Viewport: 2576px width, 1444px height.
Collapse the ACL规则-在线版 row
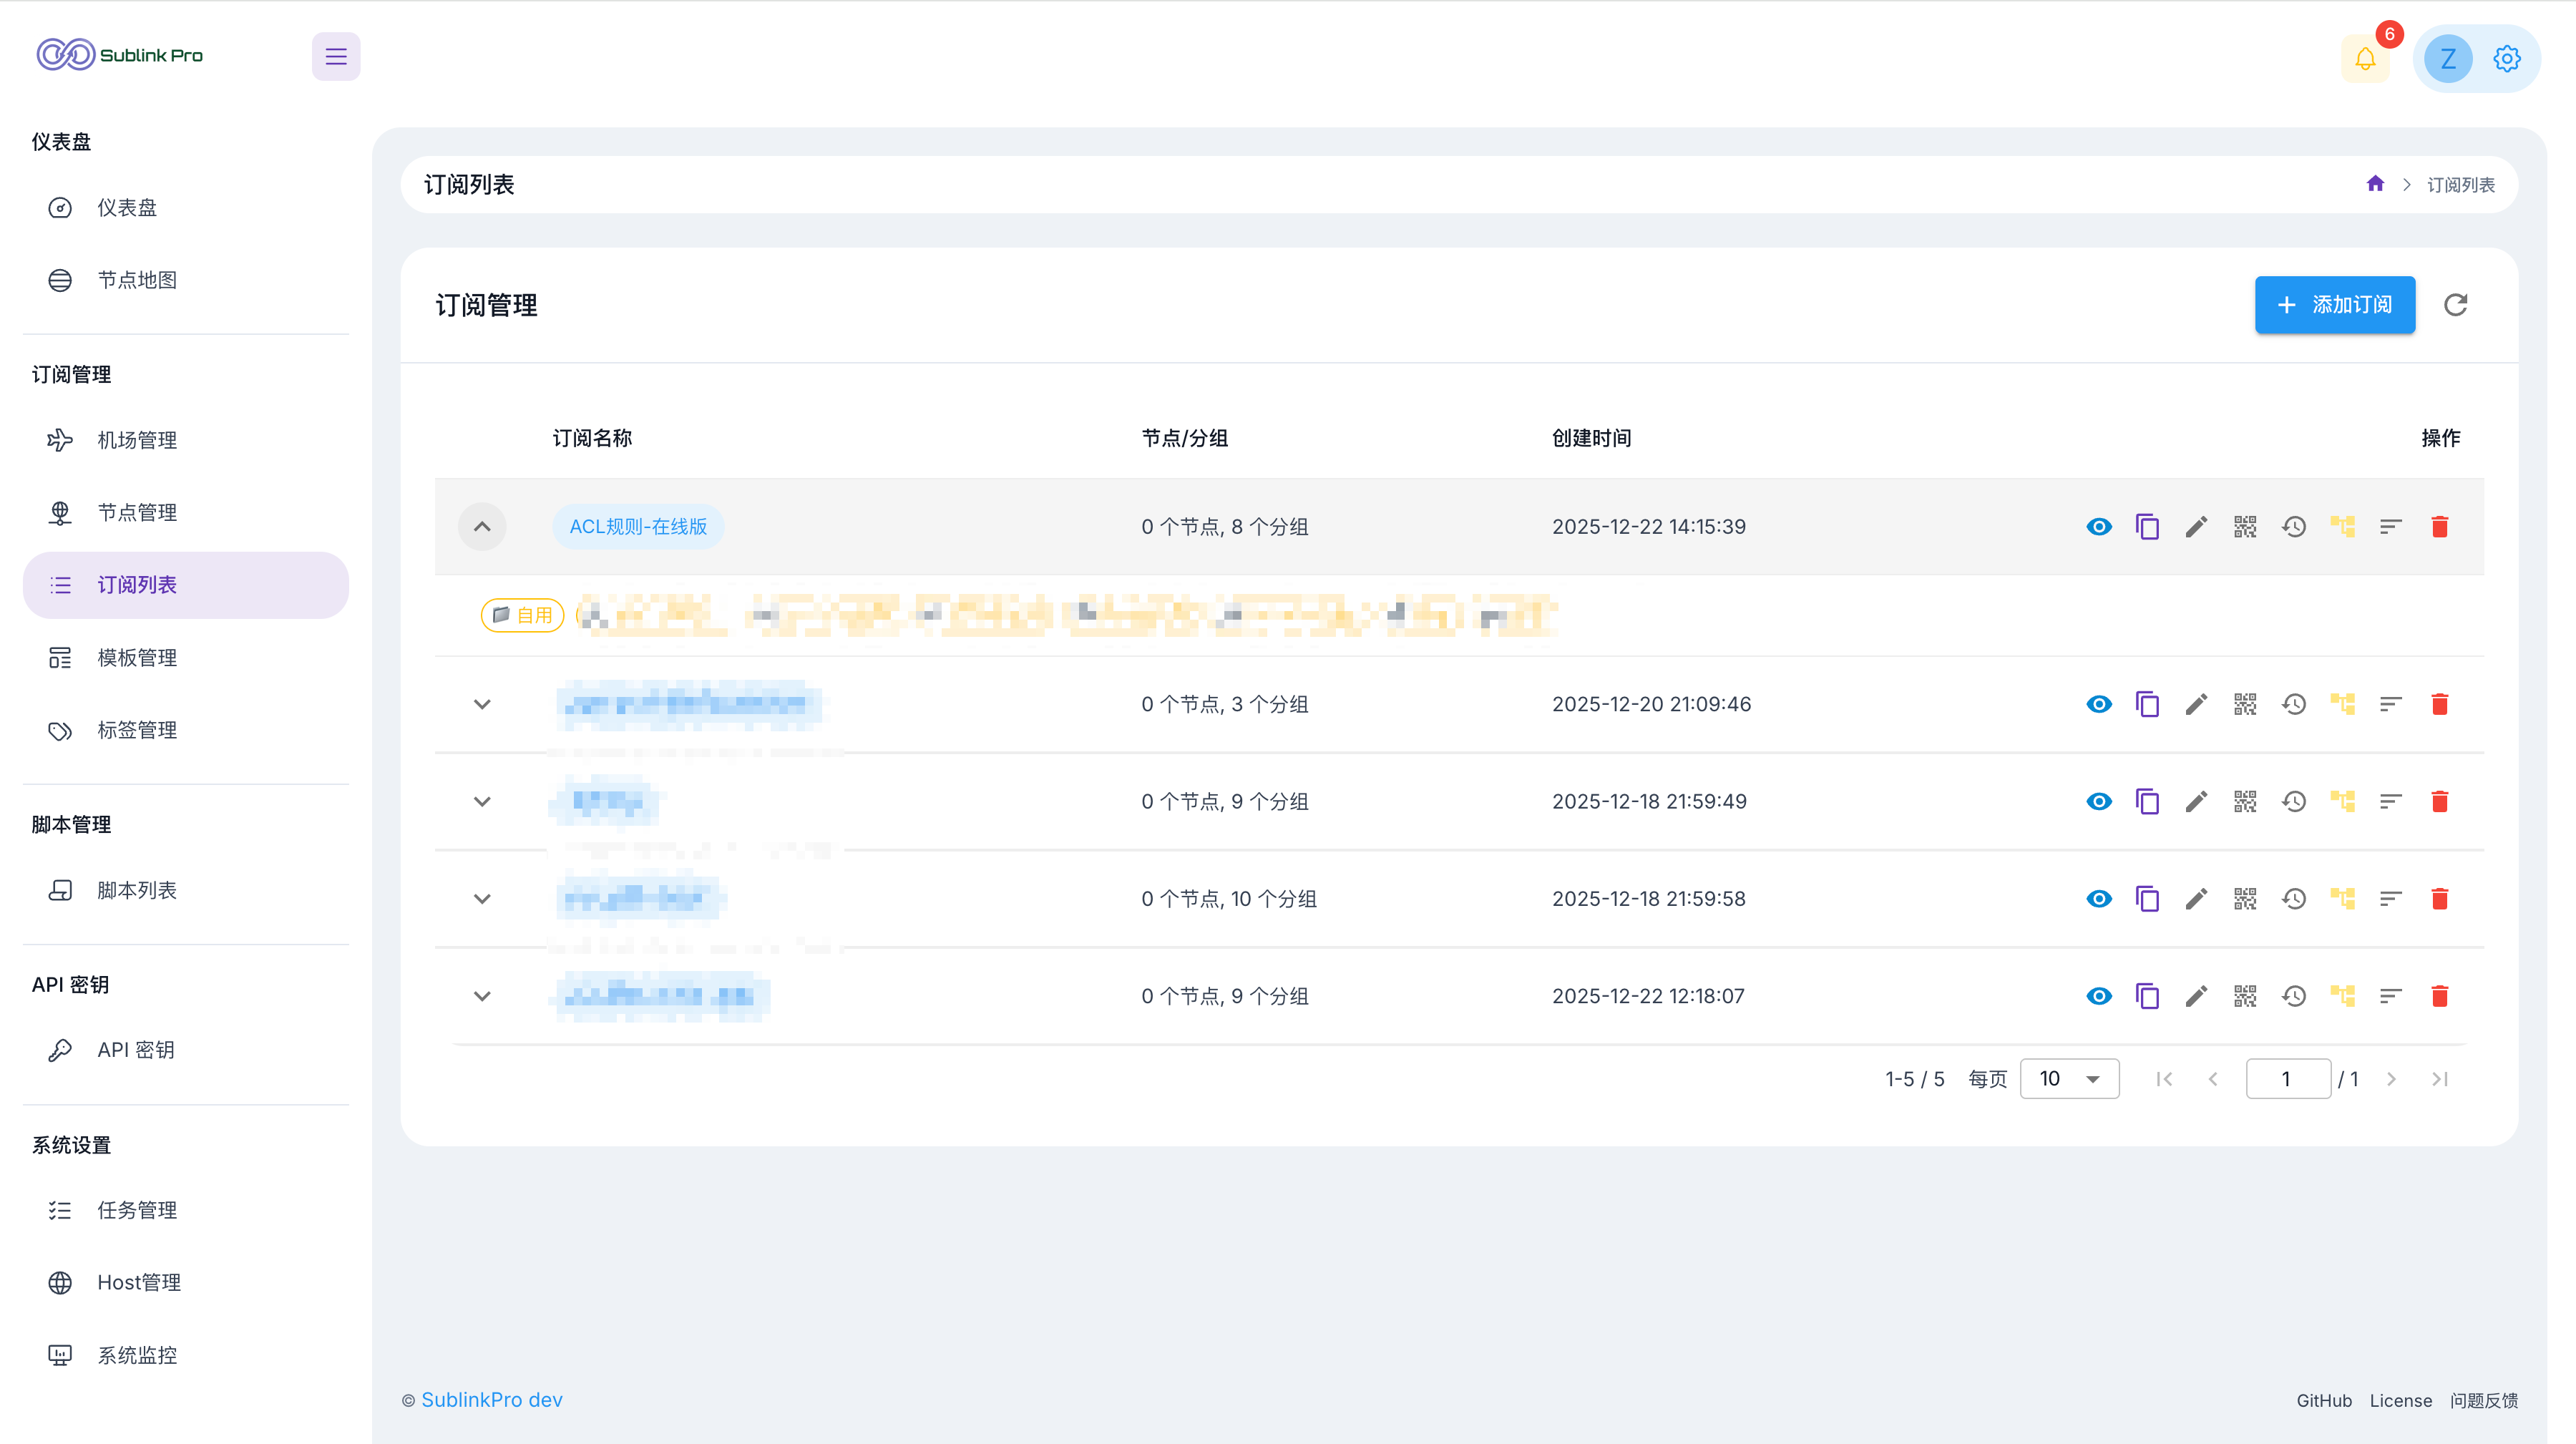(x=482, y=527)
